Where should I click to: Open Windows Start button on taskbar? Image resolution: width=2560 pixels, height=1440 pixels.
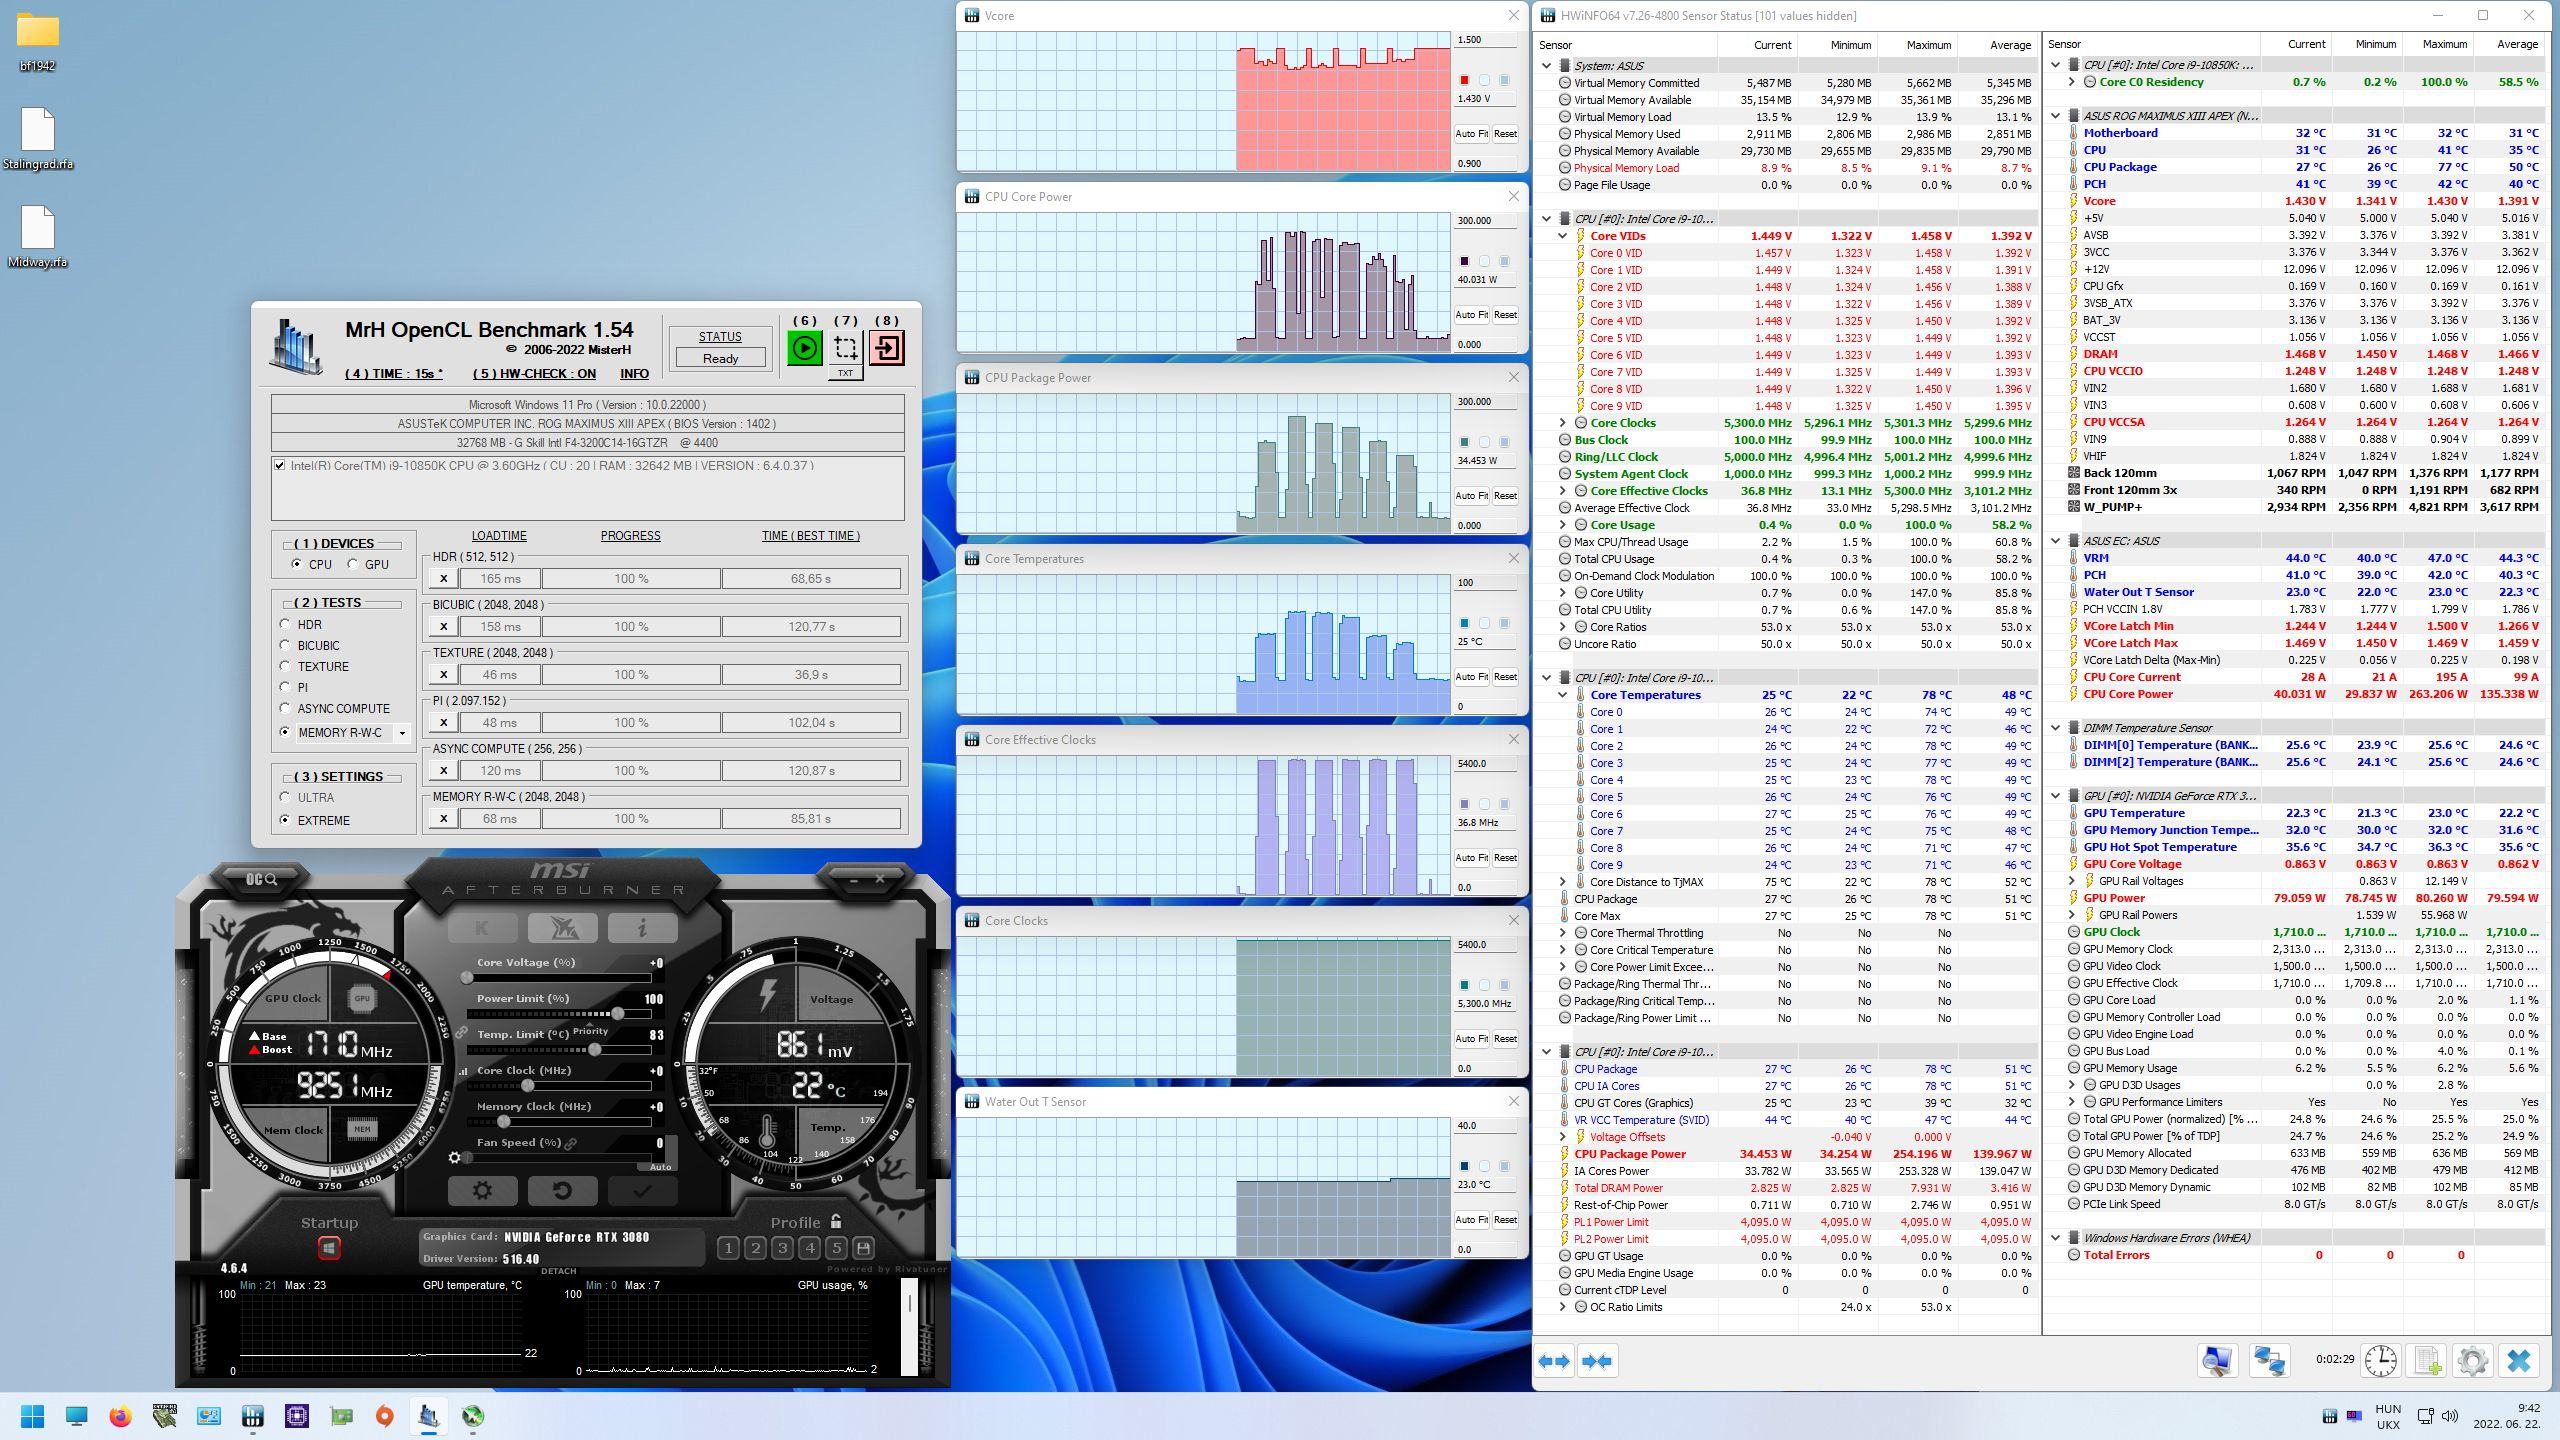click(32, 1416)
